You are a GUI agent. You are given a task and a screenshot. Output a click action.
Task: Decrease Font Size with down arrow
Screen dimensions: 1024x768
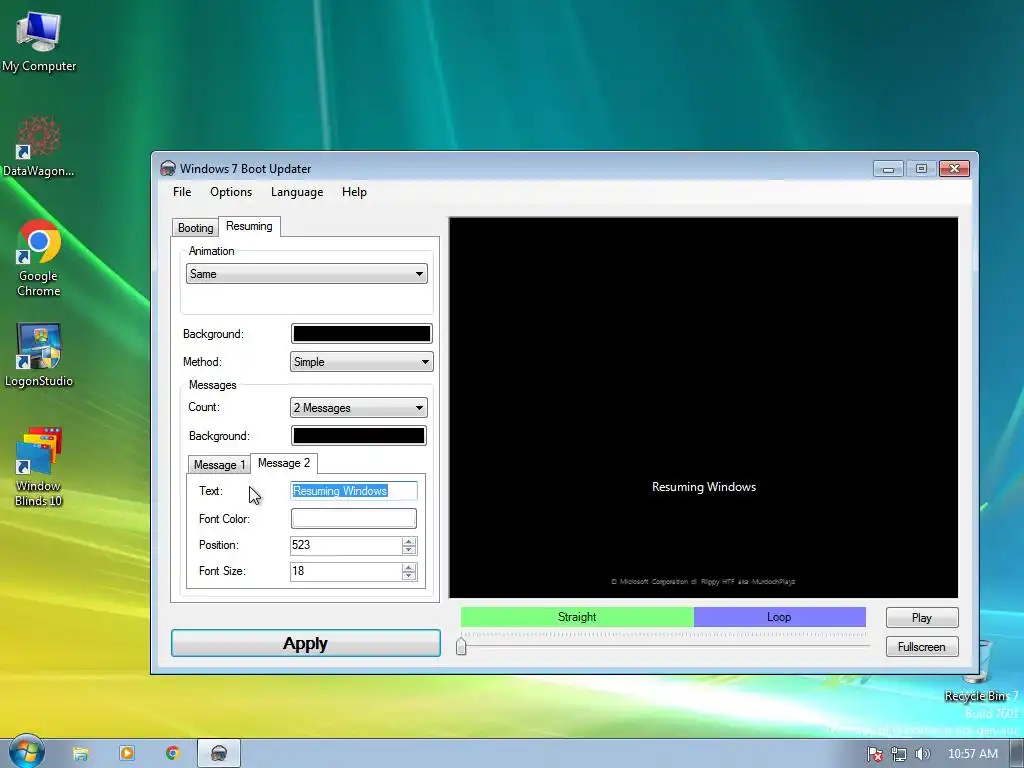[409, 576]
